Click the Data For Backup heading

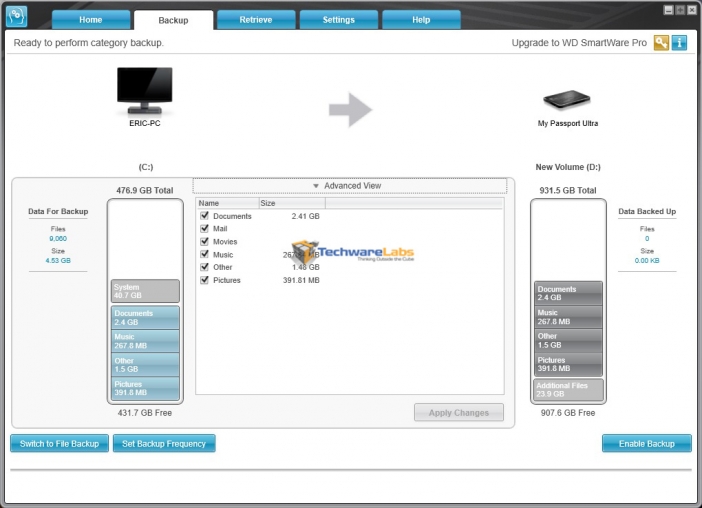pyautogui.click(x=58, y=211)
